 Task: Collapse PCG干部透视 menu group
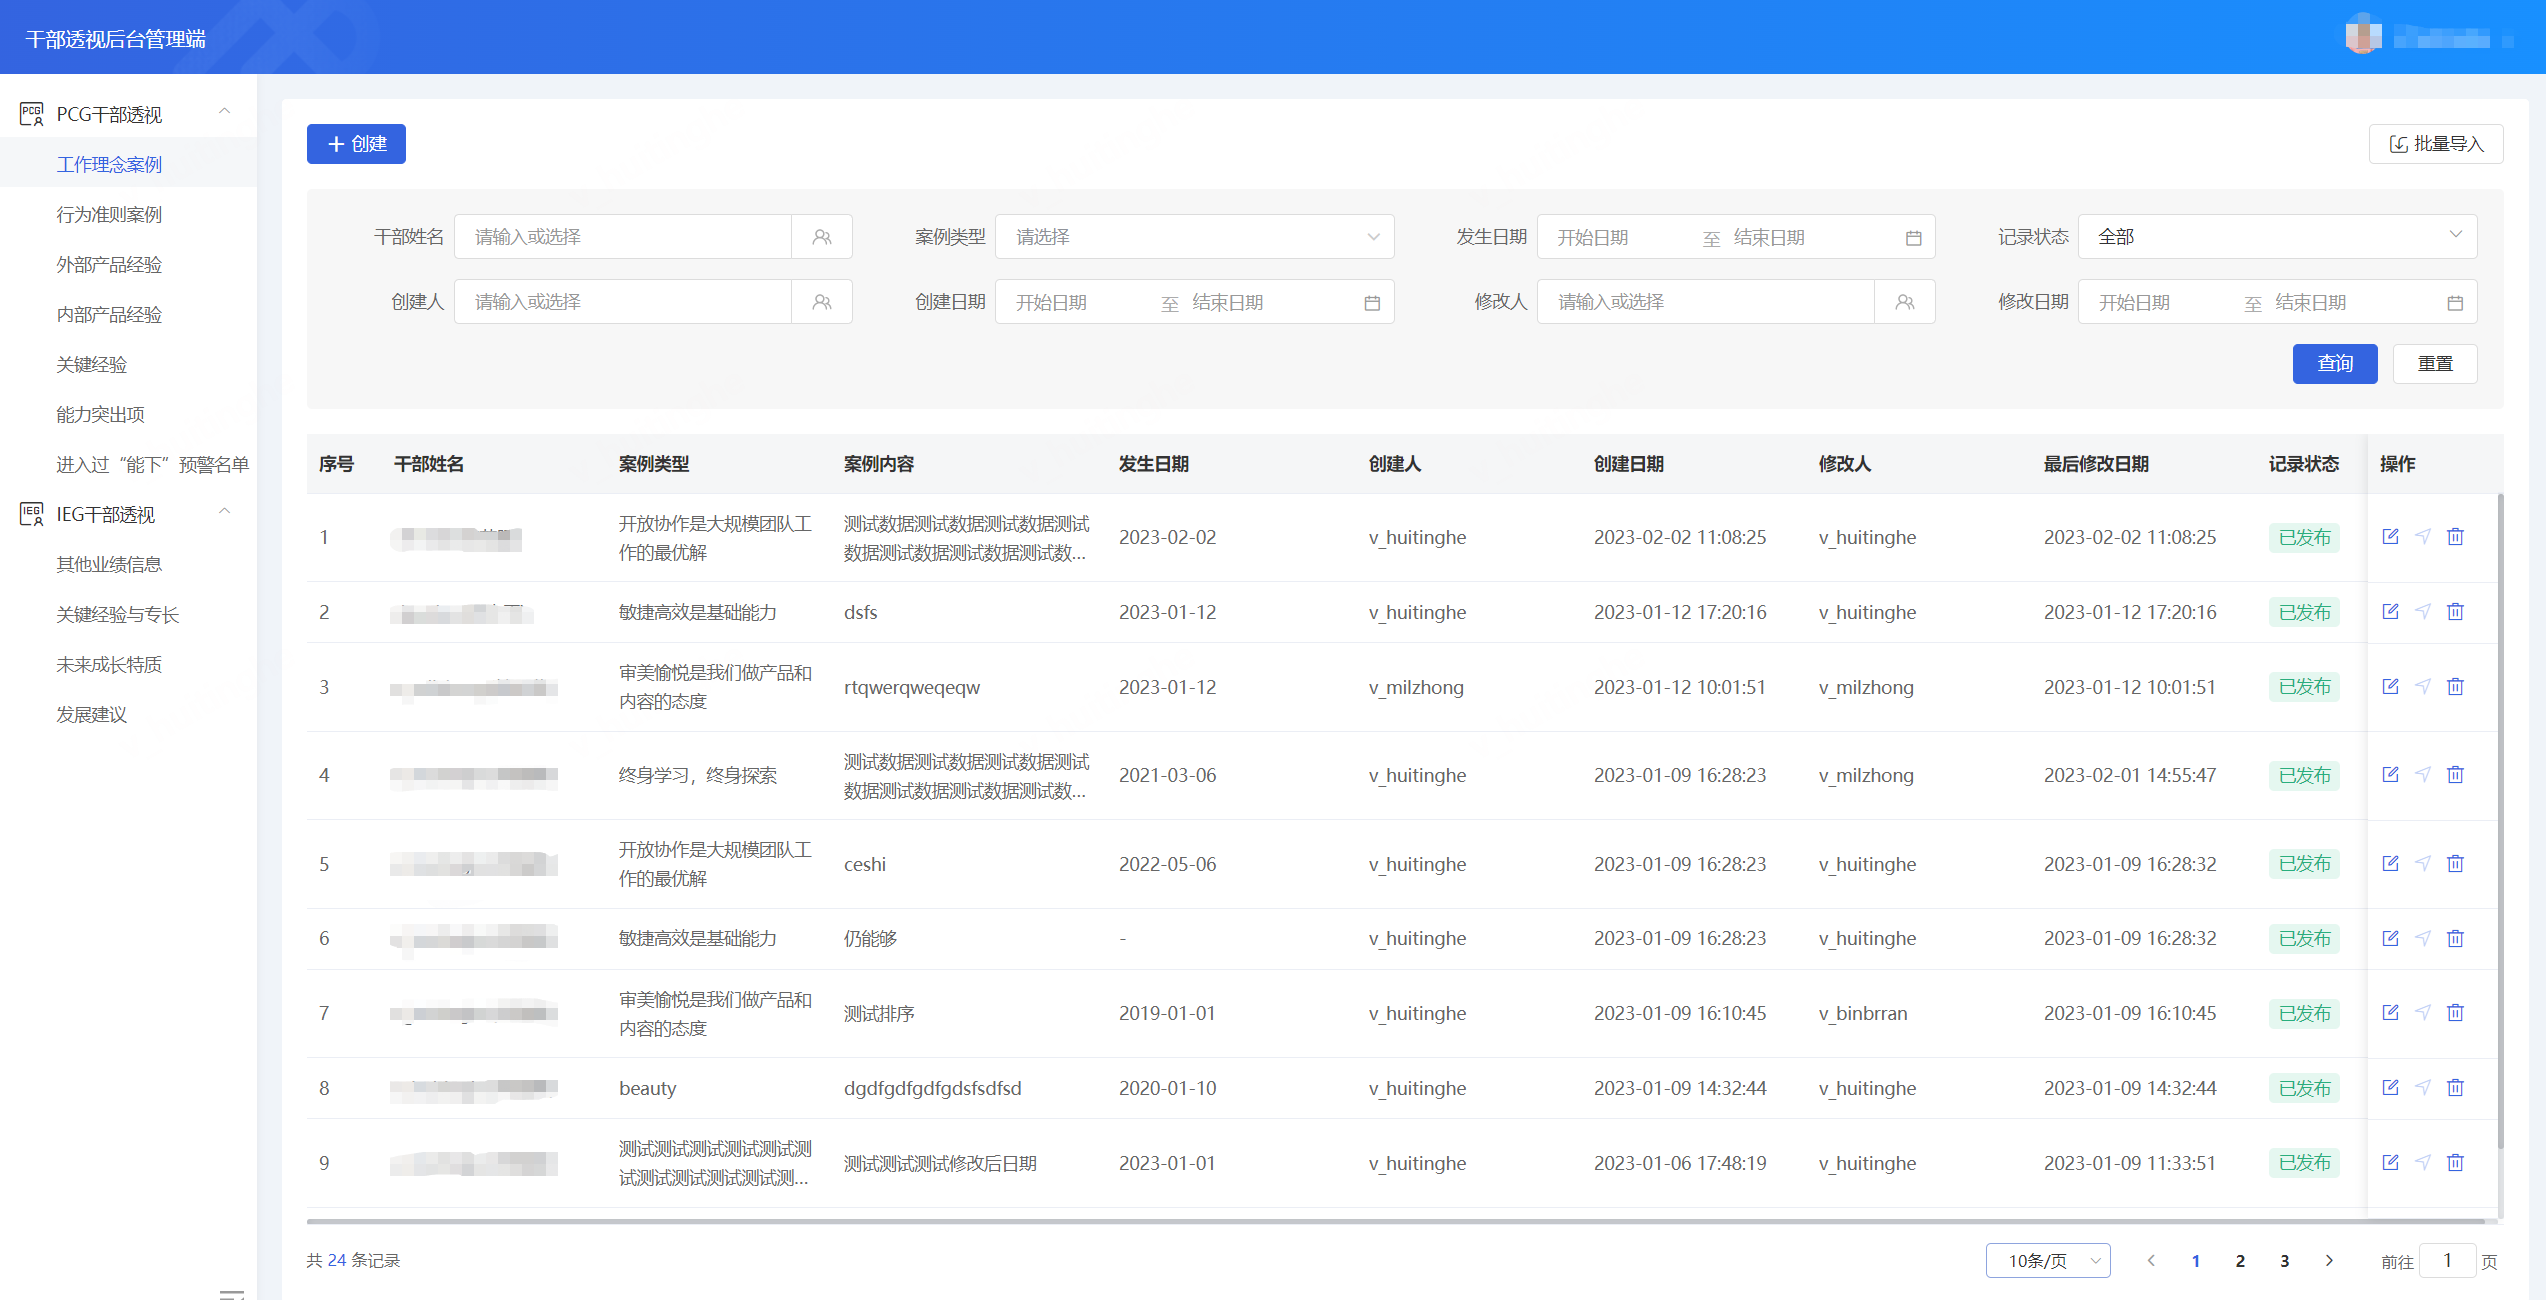point(225,112)
